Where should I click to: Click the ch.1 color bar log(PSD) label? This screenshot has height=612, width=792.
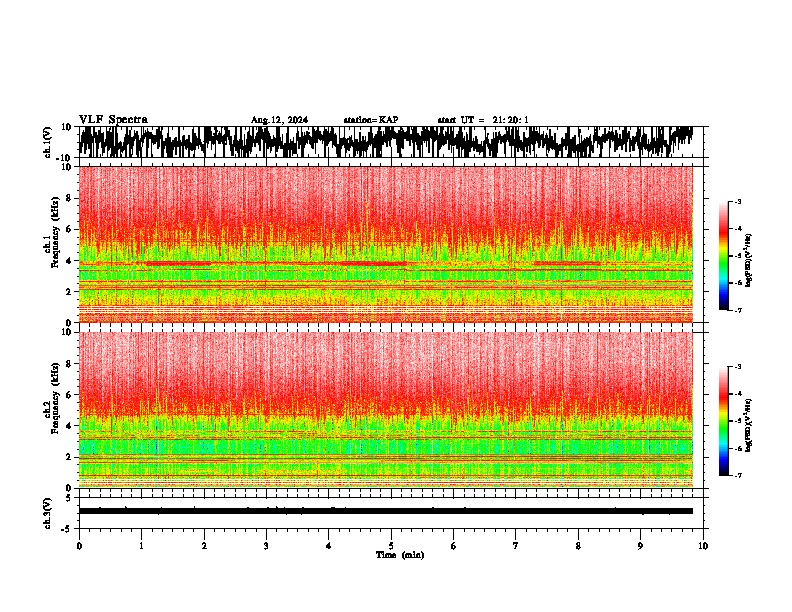tap(748, 261)
